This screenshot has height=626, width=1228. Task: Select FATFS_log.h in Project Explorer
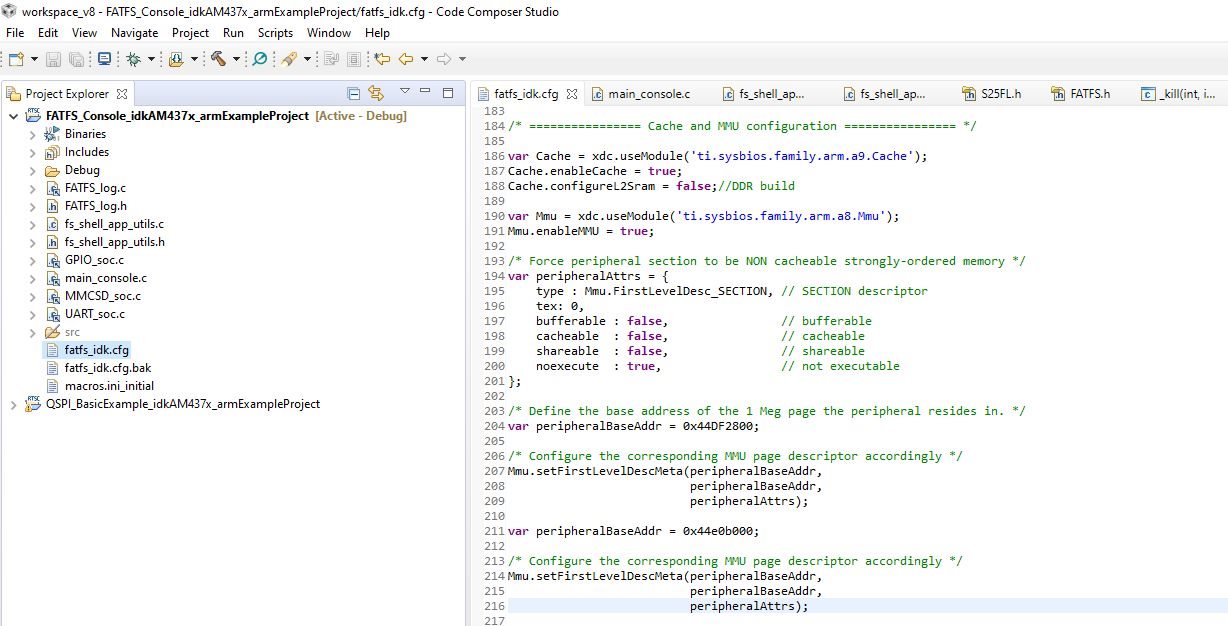click(x=95, y=206)
